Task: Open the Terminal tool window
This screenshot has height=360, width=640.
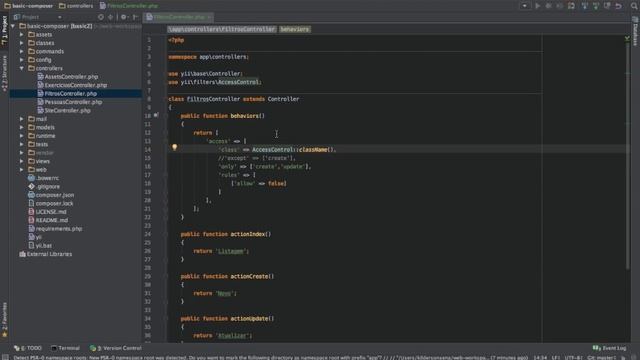Action: [x=65, y=348]
